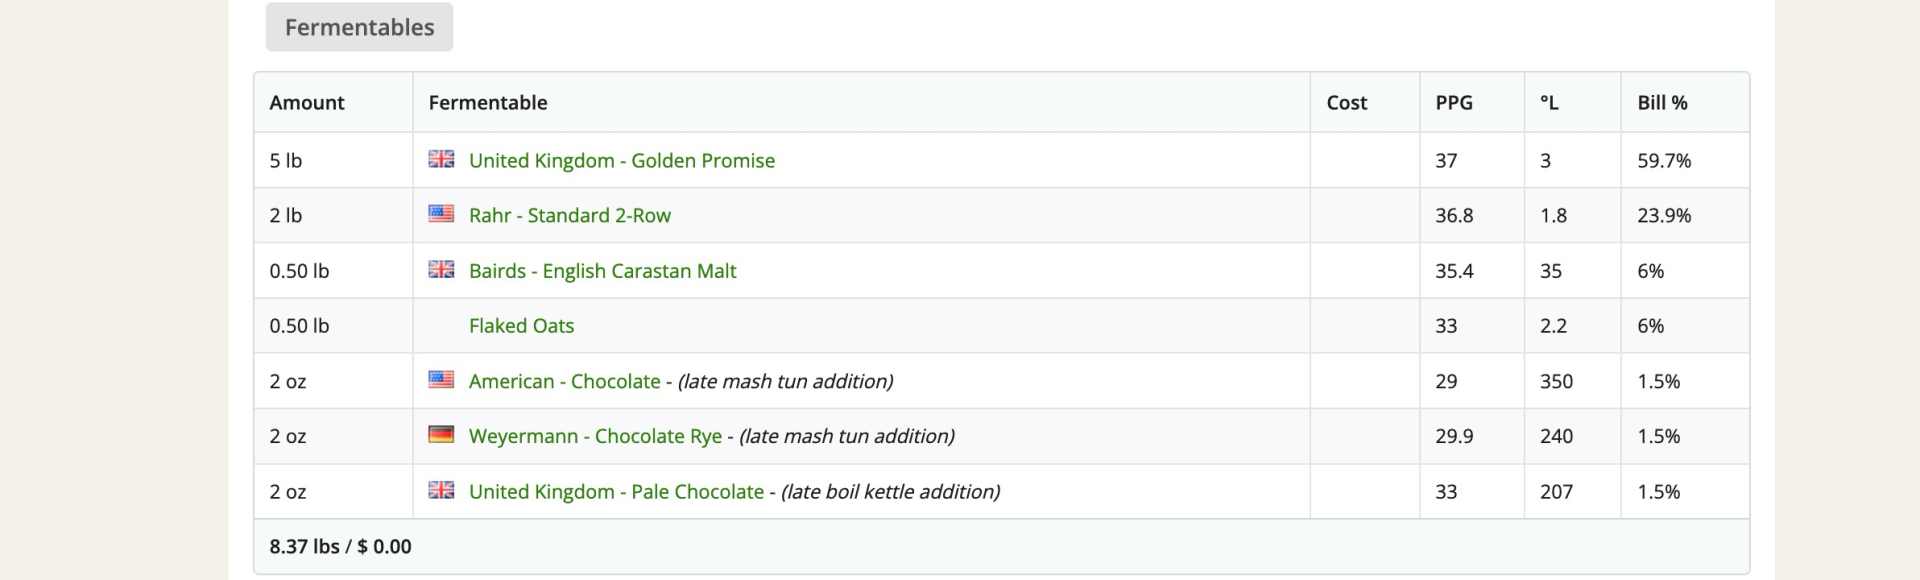Open United Kingdom - Golden Promise link
Image resolution: width=1920 pixels, height=580 pixels.
tap(621, 161)
